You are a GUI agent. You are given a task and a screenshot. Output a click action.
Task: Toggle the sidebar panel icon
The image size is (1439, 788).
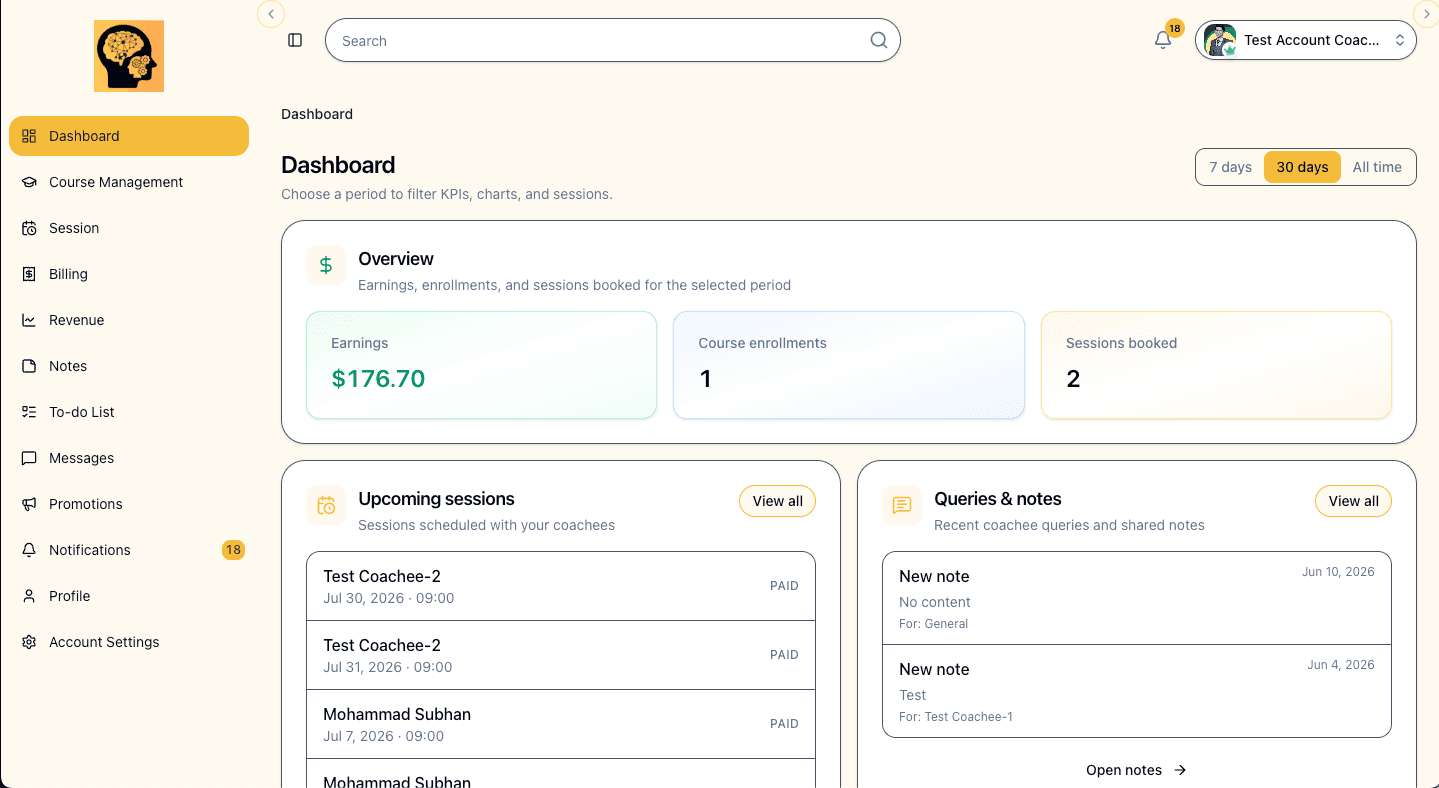tap(295, 40)
